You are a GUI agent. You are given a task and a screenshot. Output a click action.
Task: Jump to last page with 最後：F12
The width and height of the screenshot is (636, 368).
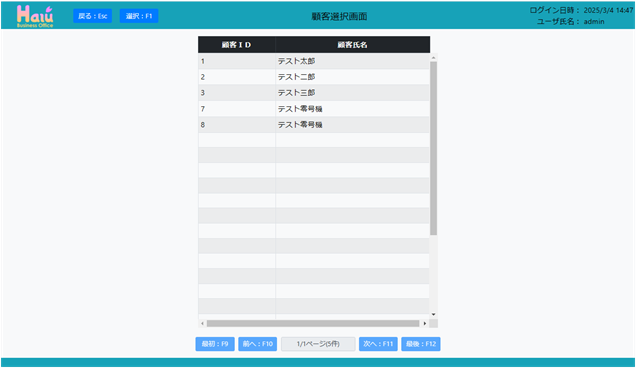click(x=421, y=344)
